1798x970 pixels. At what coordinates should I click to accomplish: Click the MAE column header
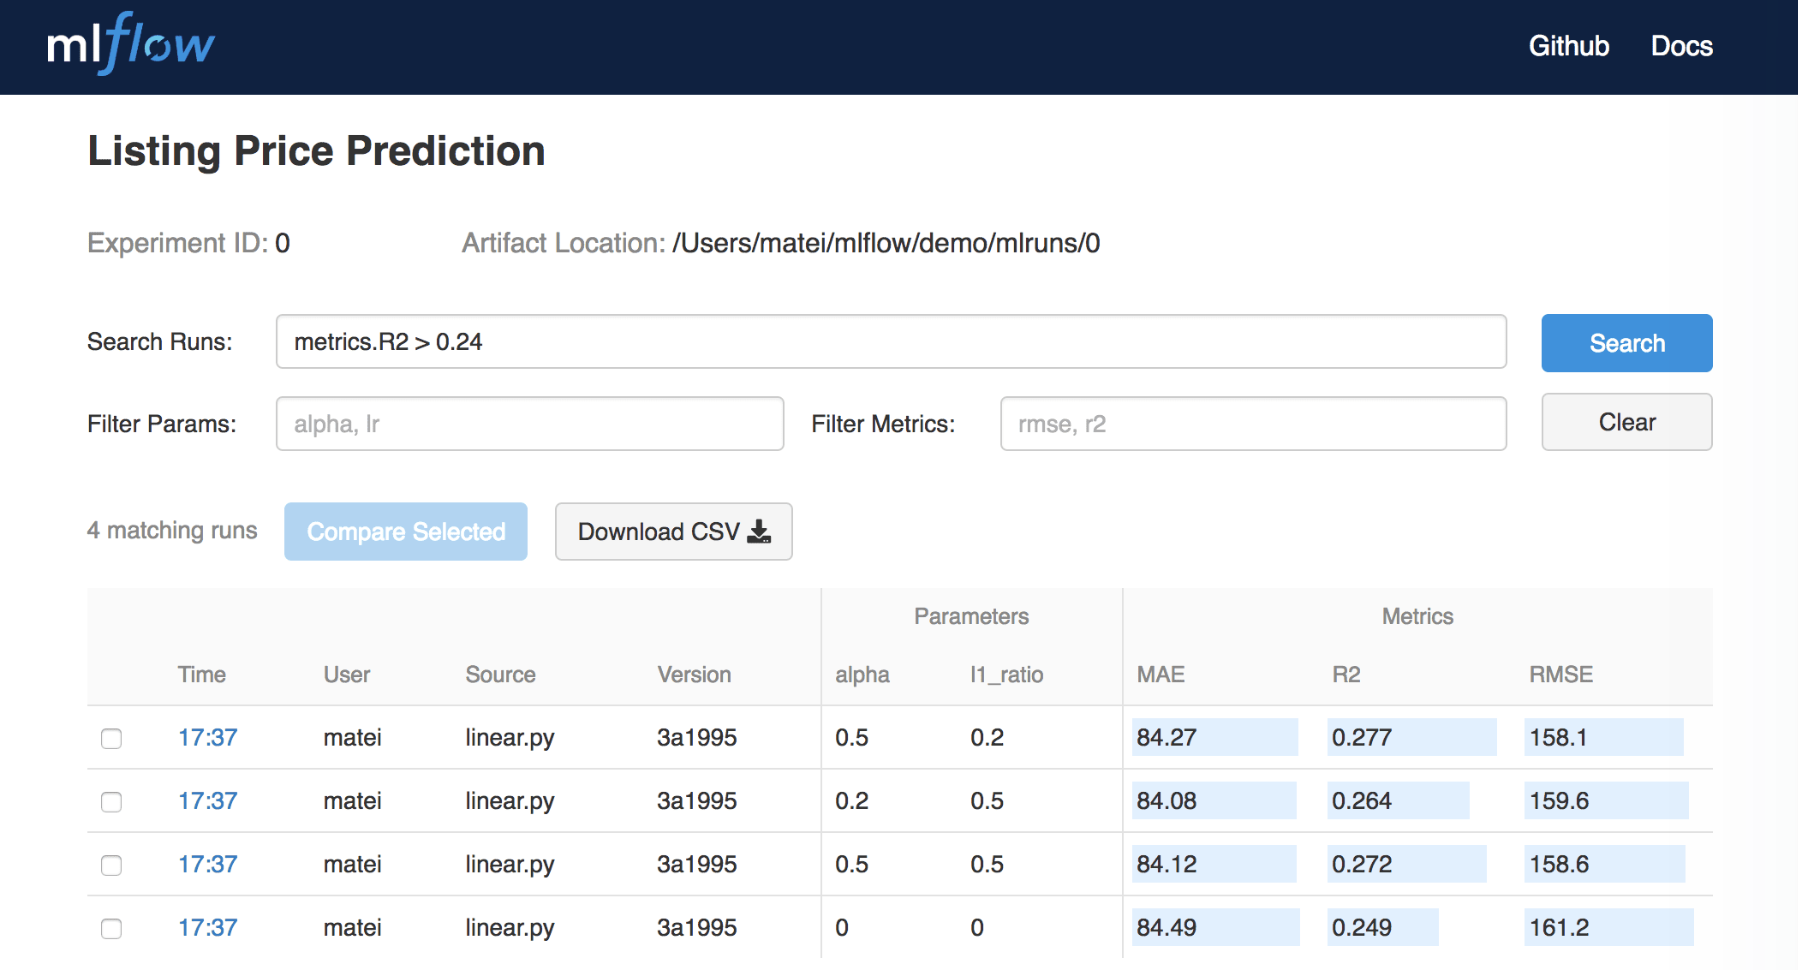tap(1161, 675)
